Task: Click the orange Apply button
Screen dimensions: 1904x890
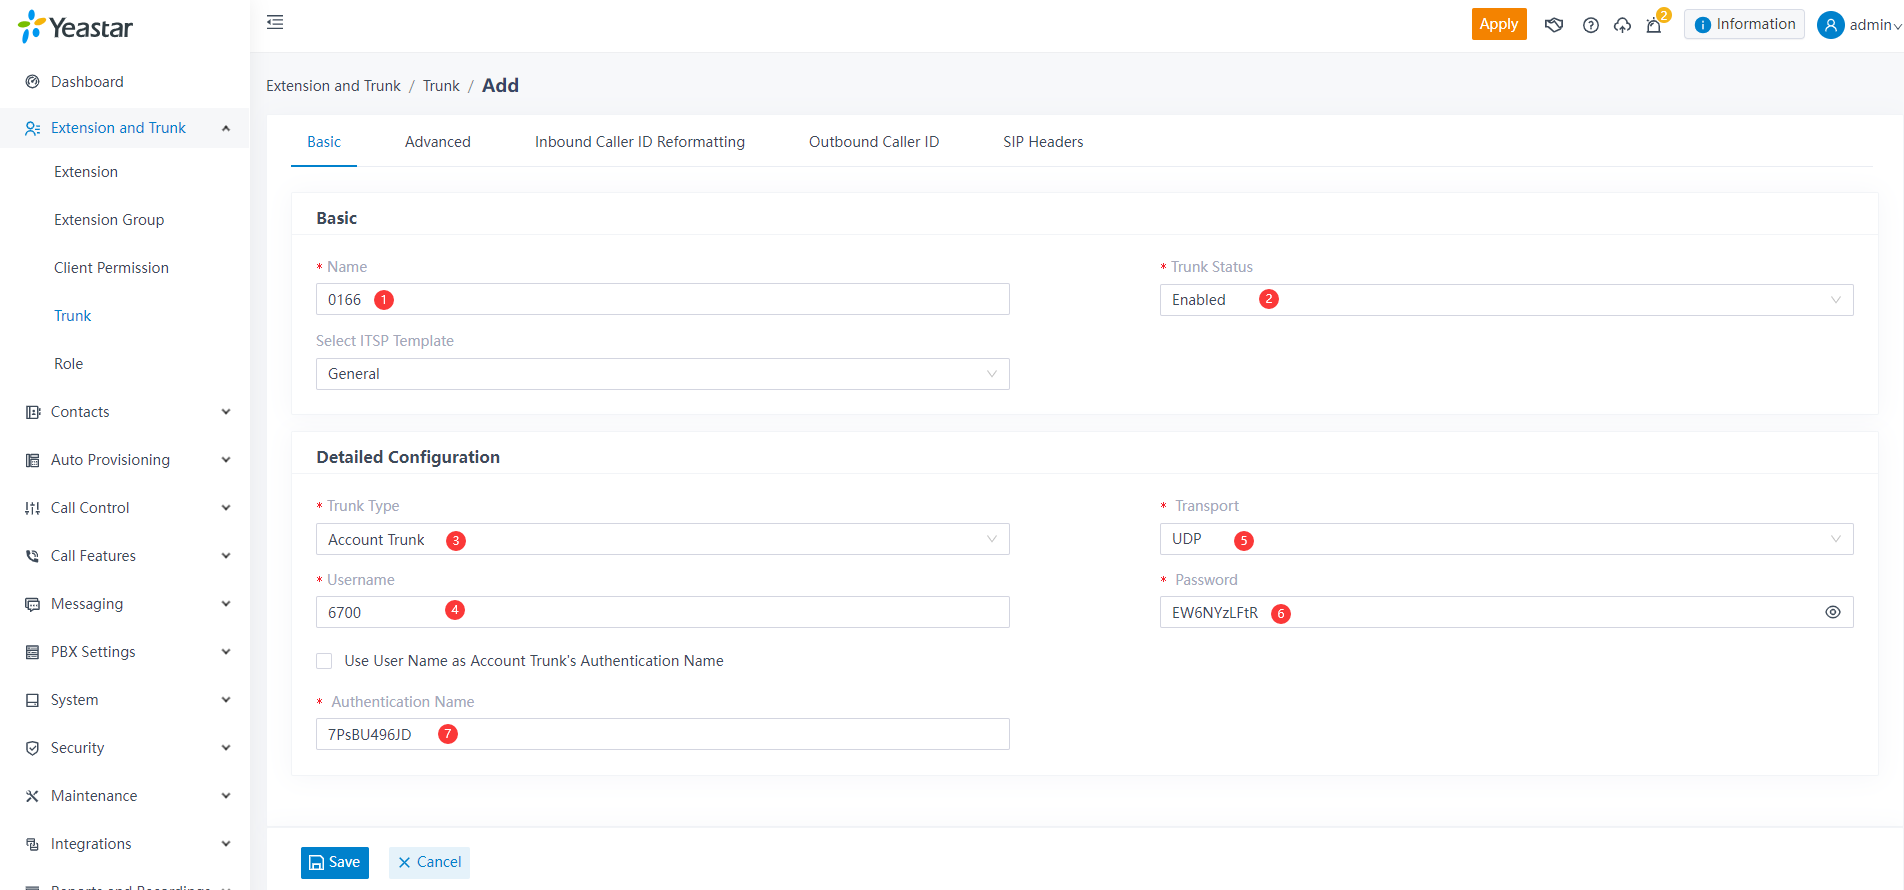Action: [x=1499, y=24]
